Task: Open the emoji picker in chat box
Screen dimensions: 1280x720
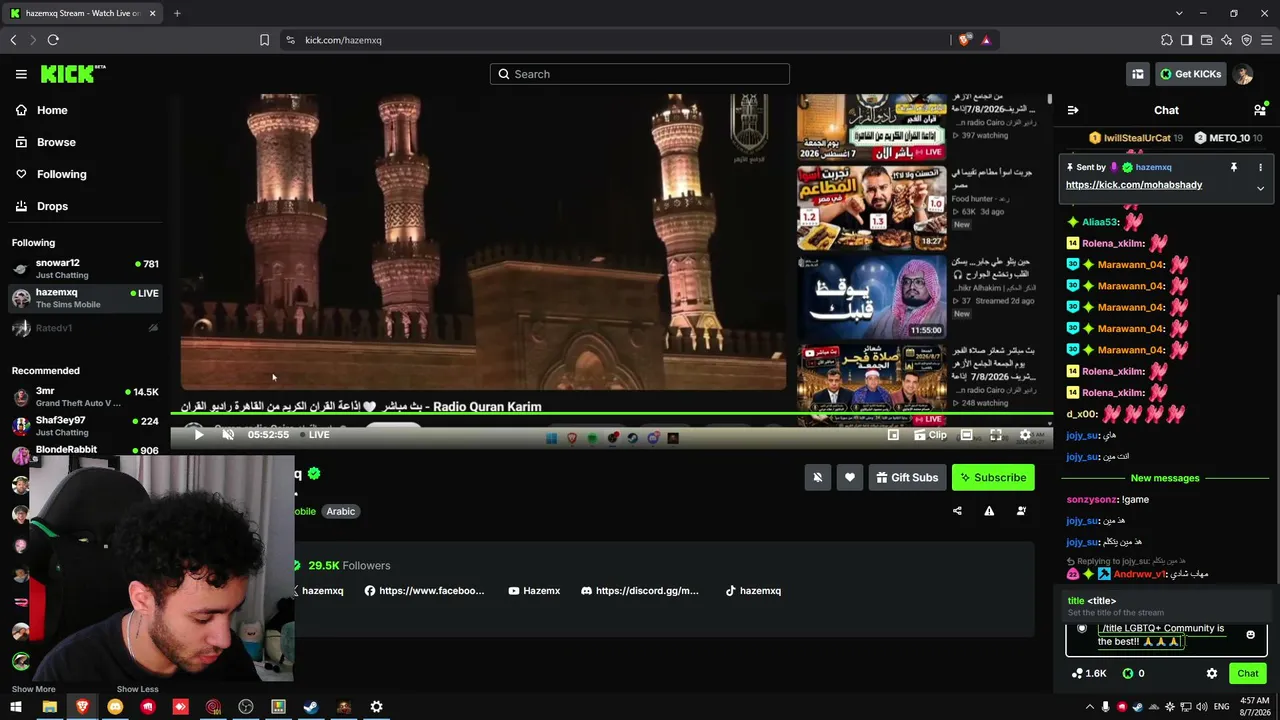Action: tap(1250, 635)
